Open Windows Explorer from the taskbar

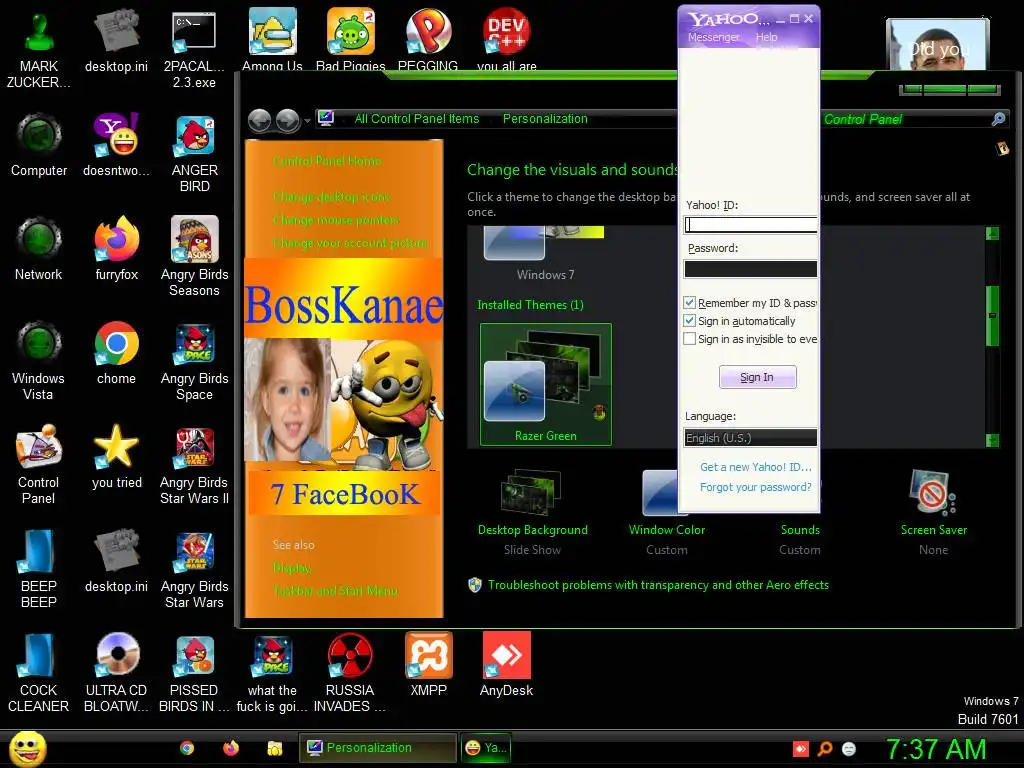(274, 748)
